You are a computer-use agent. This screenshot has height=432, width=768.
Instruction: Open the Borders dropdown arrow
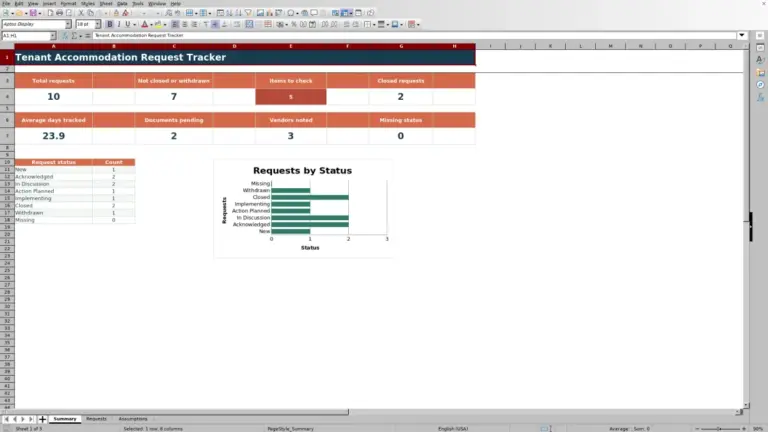(x=374, y=24)
